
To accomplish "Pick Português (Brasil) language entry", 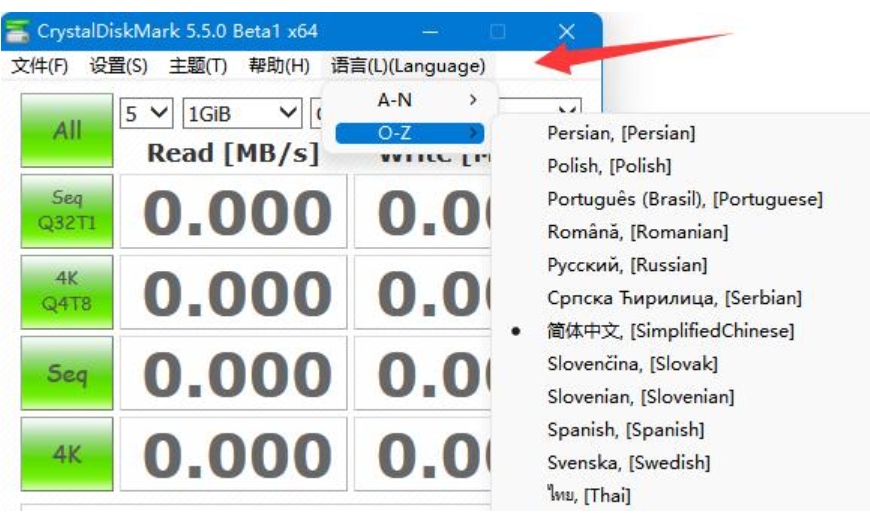I will (684, 199).
